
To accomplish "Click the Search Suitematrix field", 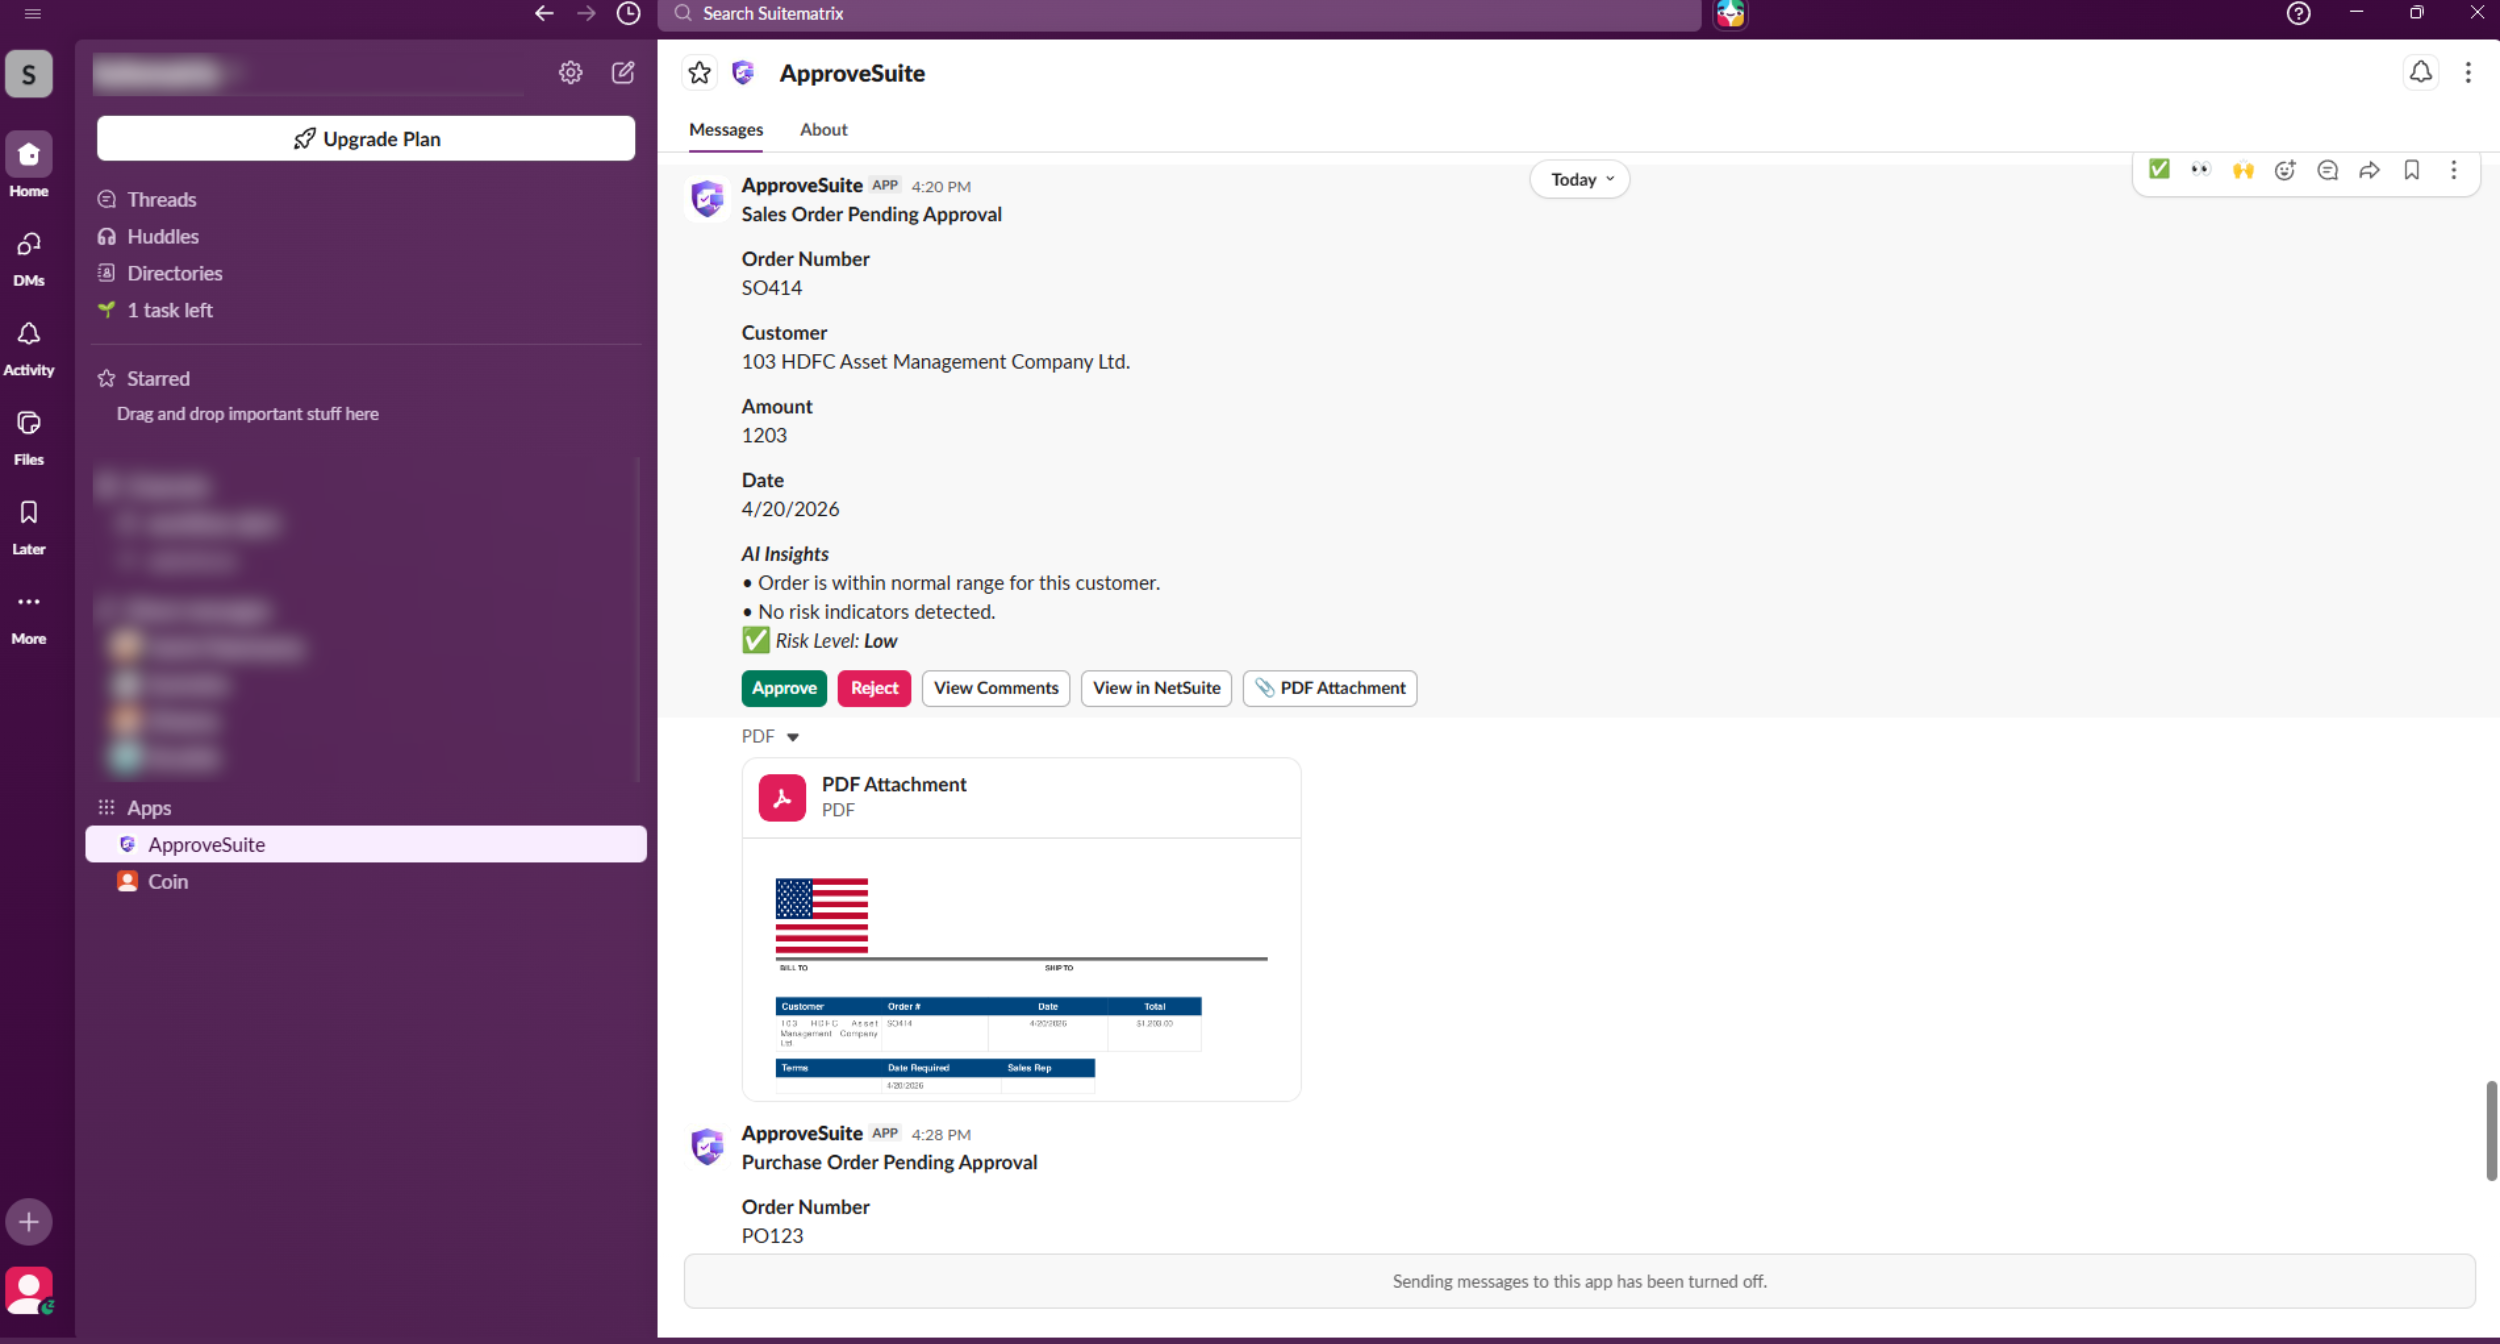I will [1180, 14].
